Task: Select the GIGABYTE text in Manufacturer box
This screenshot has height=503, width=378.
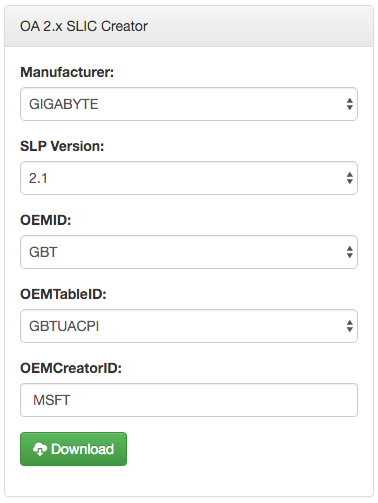Action: (64, 104)
